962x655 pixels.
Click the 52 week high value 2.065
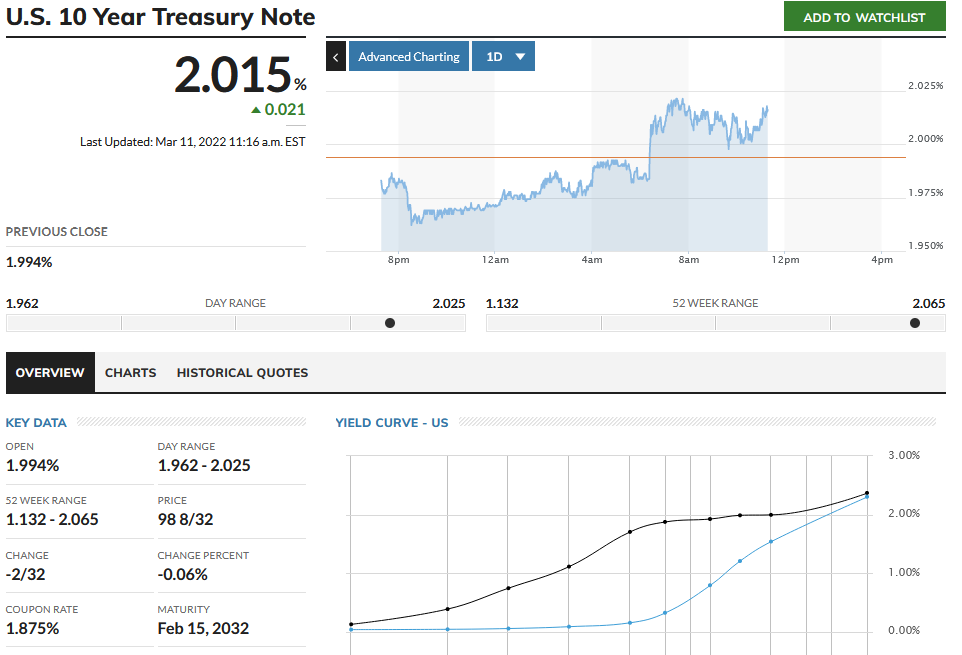(929, 304)
